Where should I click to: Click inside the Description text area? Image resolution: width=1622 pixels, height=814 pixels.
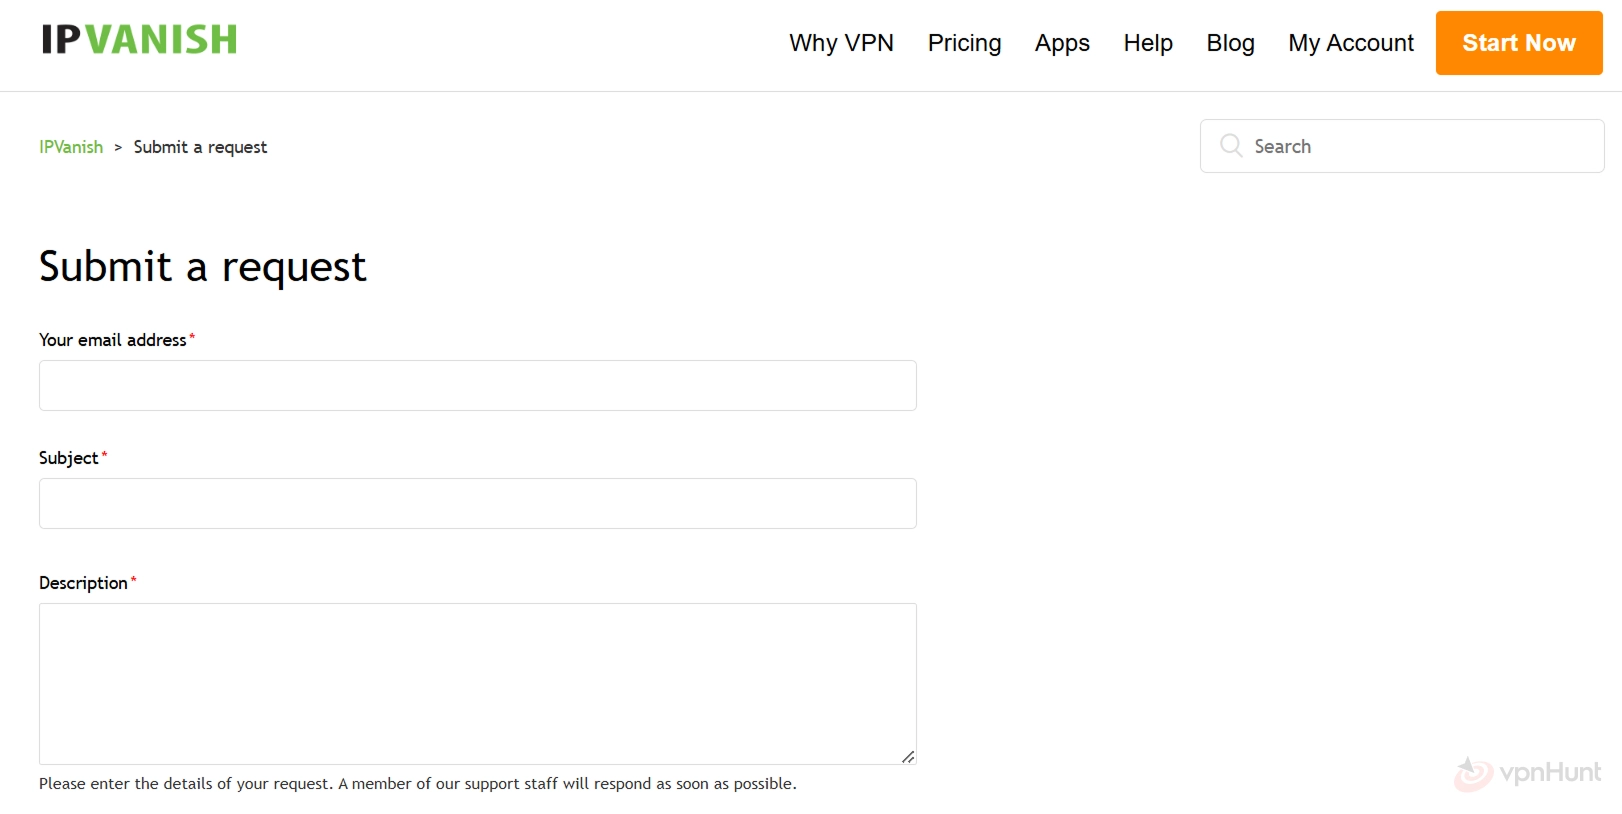[477, 683]
